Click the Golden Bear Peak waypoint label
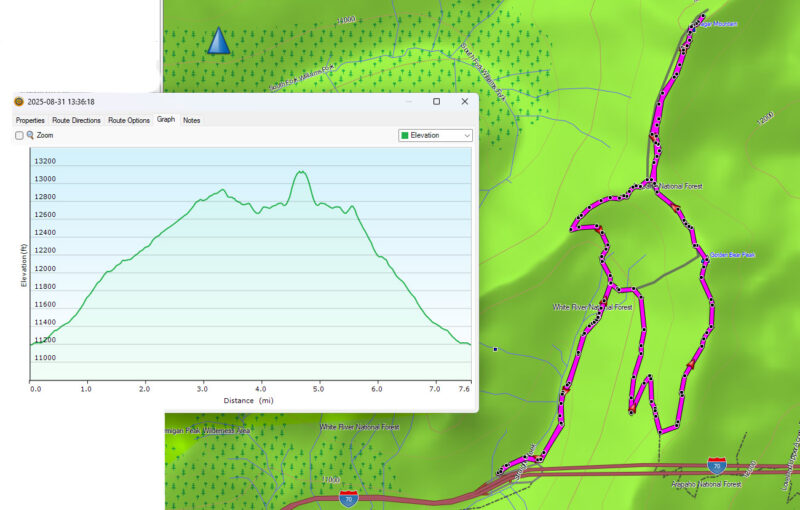The height and width of the screenshot is (510, 800). [x=732, y=255]
